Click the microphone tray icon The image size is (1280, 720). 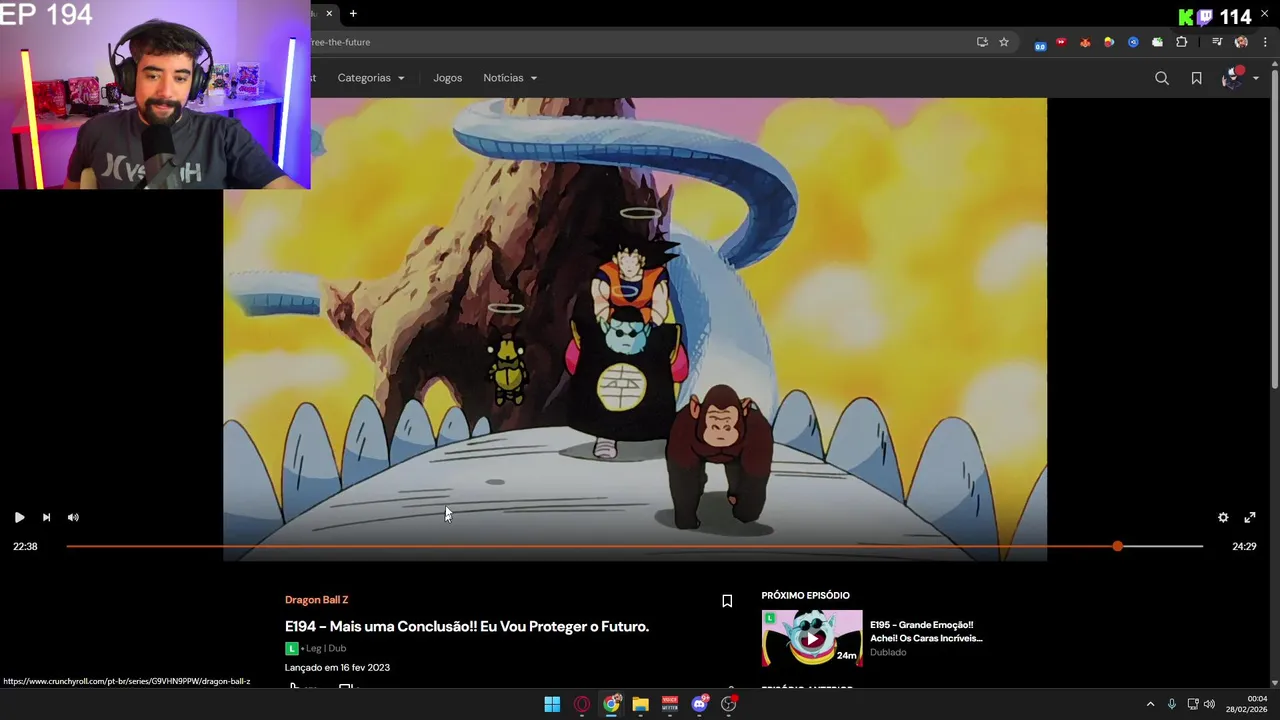pos(1172,704)
